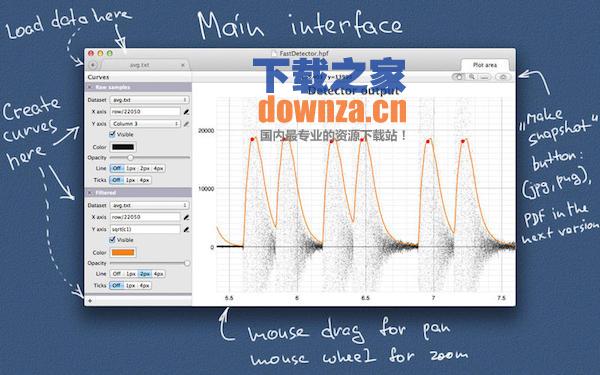Click the Raw samples section header
The image size is (600, 375).
pyautogui.click(x=138, y=87)
